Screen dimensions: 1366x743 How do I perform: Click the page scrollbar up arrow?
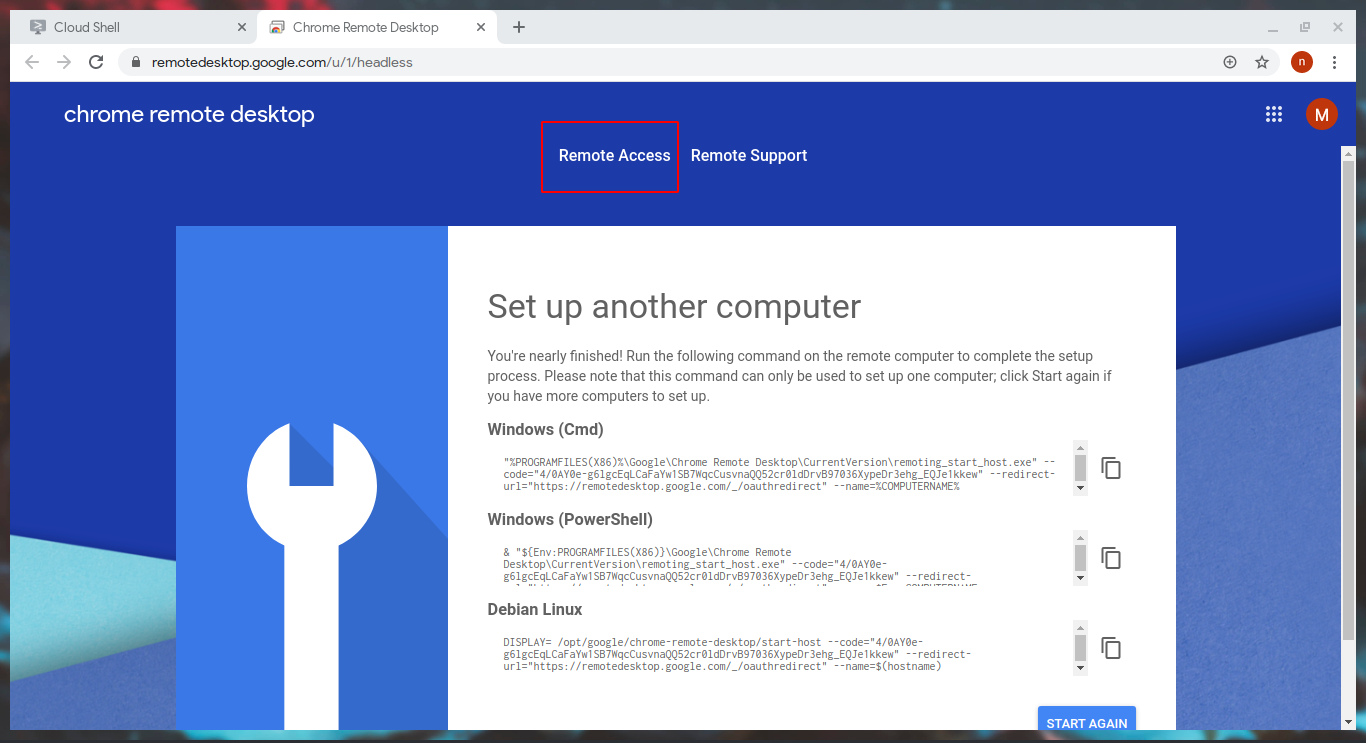click(1348, 154)
